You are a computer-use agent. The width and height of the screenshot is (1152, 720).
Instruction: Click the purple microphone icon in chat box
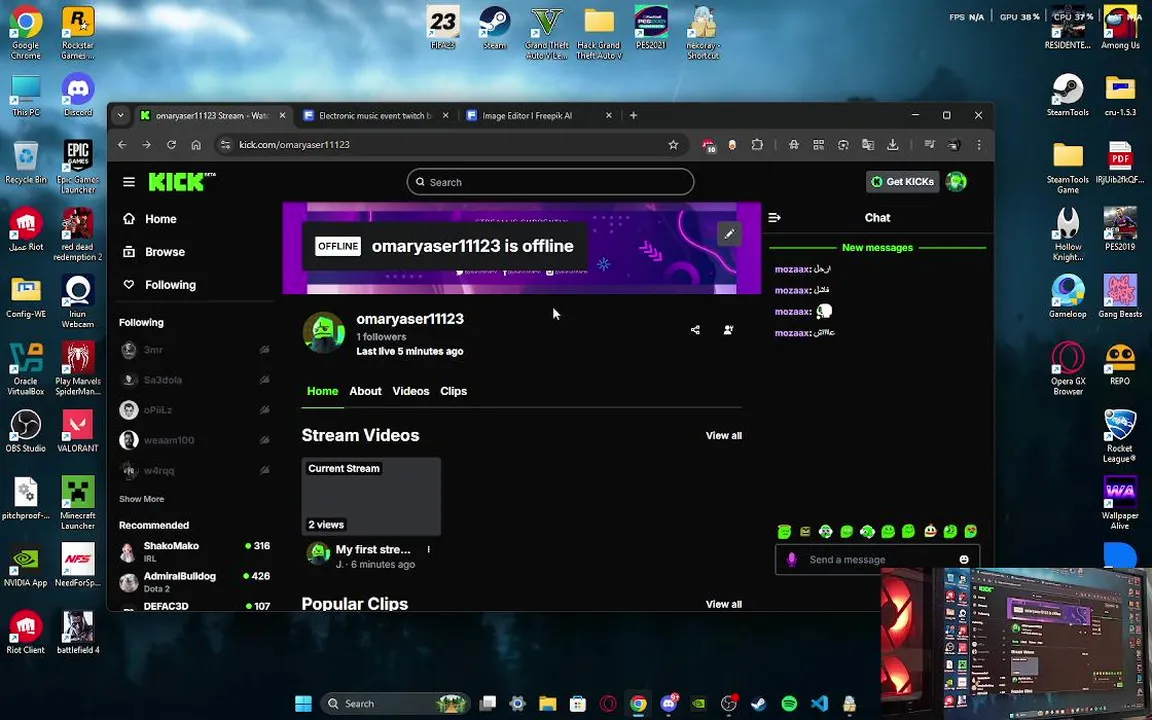[791, 559]
